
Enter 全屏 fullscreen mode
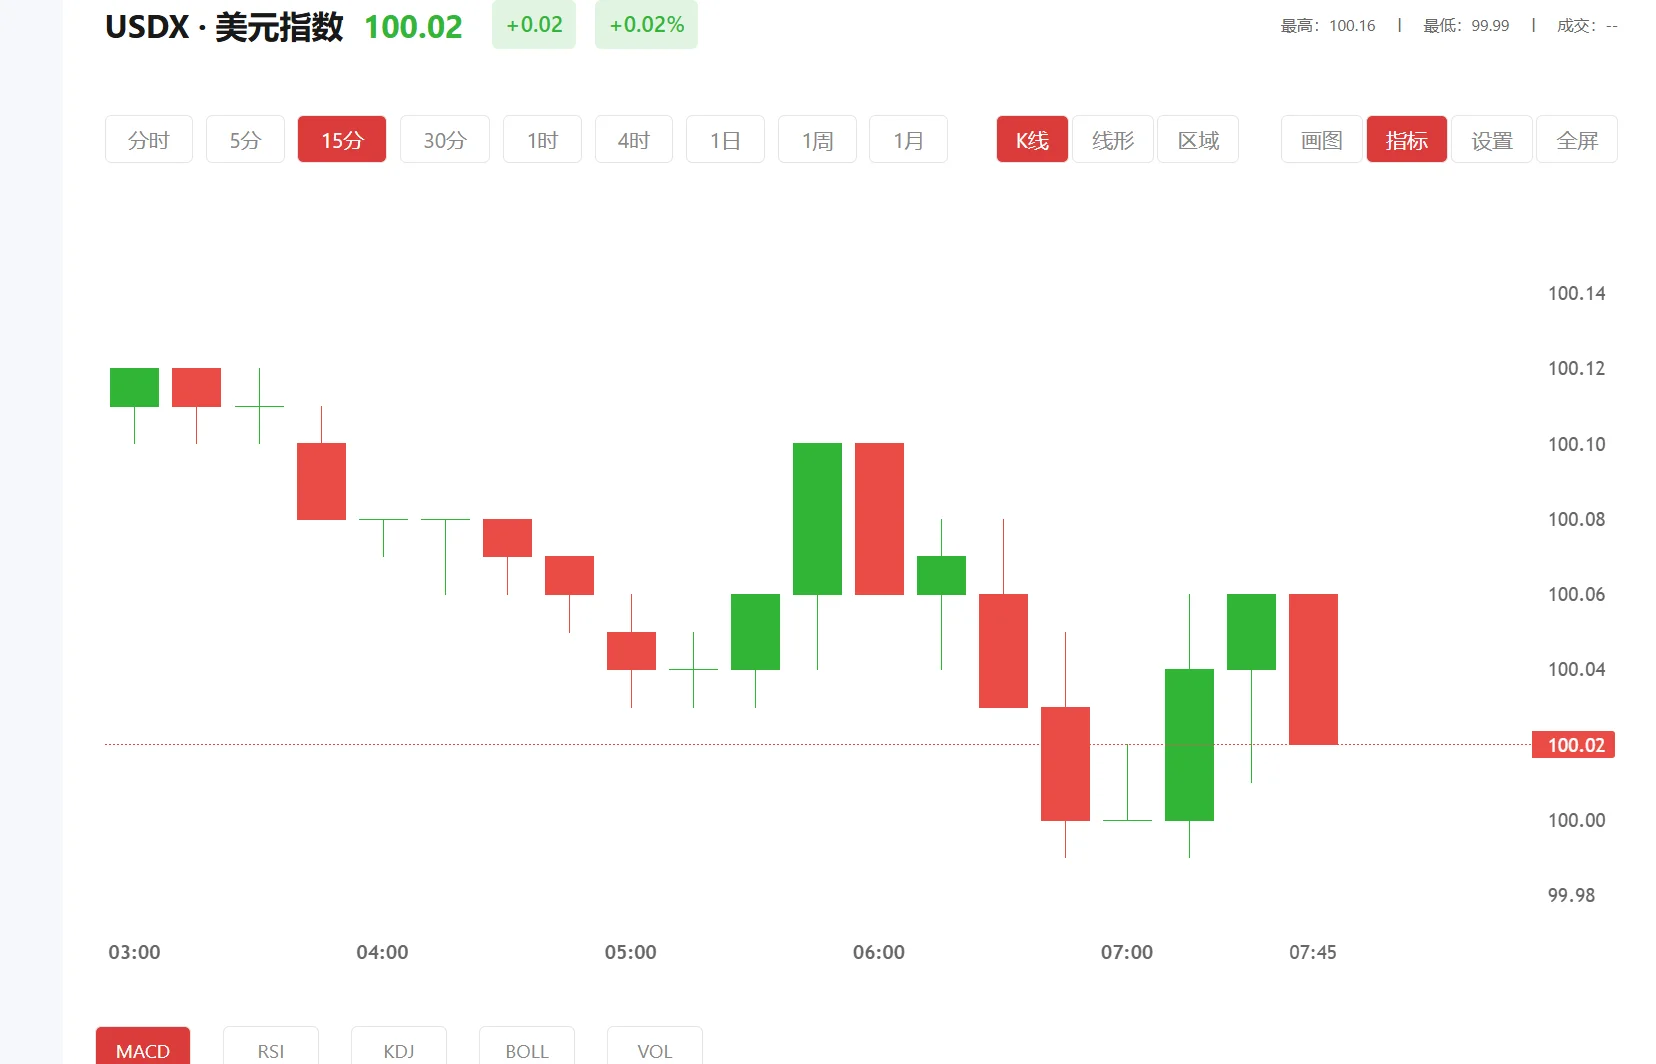pyautogui.click(x=1577, y=140)
